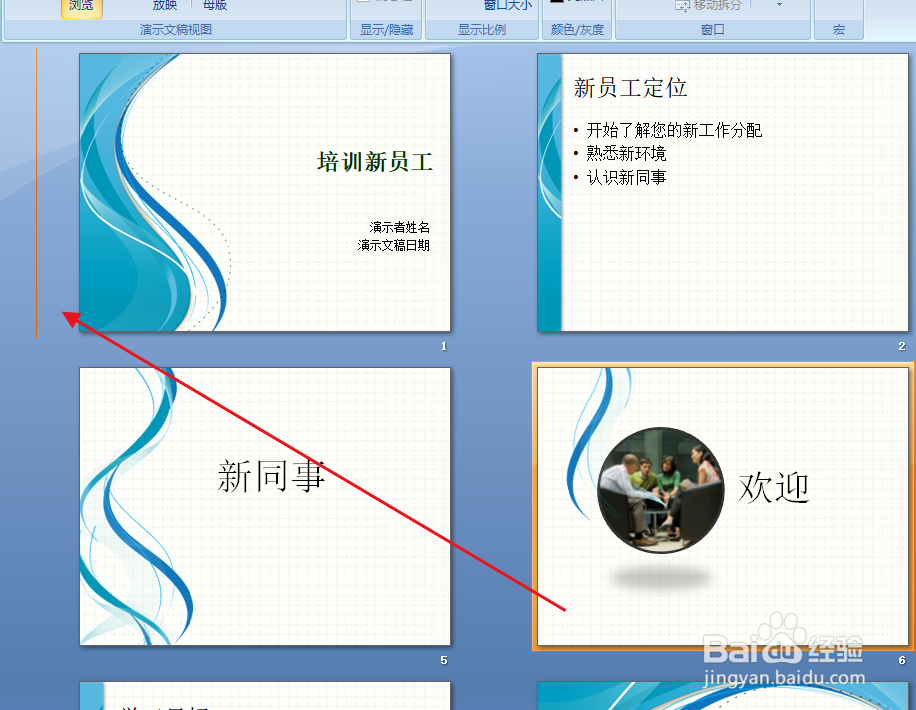Select slide 2 thumbnail titled 新员工定位
This screenshot has width=916, height=710.
click(x=723, y=192)
